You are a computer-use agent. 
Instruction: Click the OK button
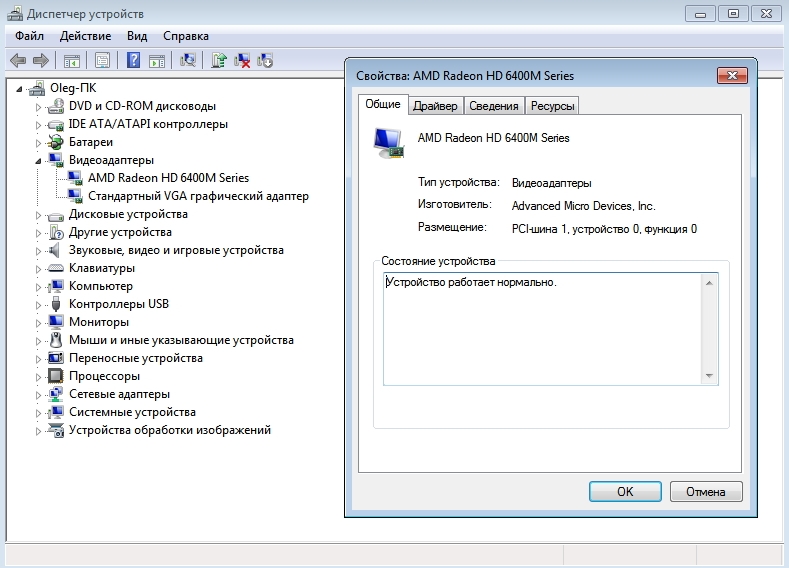625,492
